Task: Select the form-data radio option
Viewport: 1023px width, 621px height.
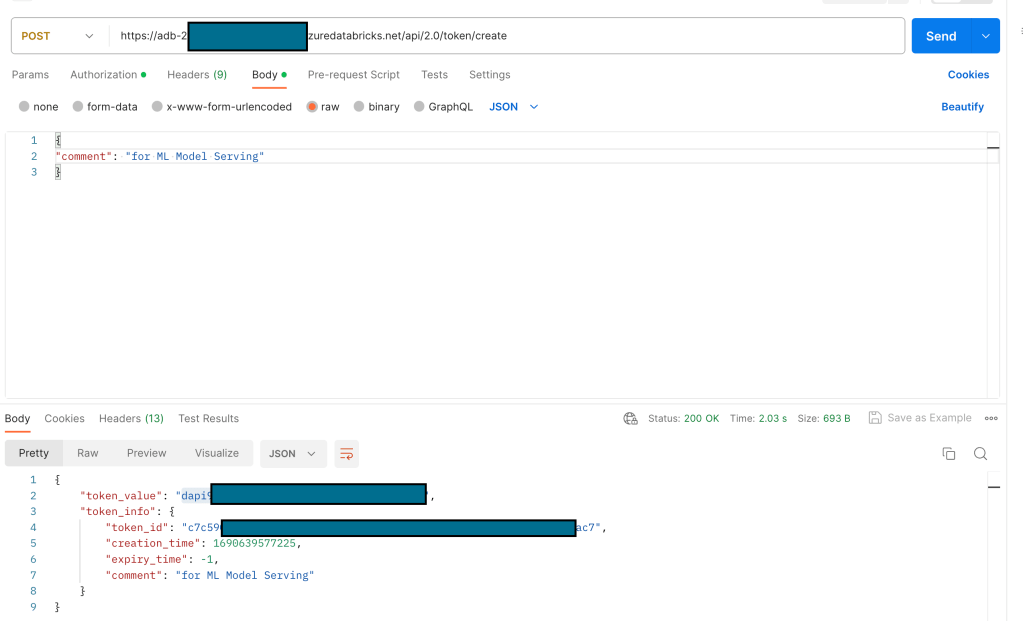Action: (78, 107)
